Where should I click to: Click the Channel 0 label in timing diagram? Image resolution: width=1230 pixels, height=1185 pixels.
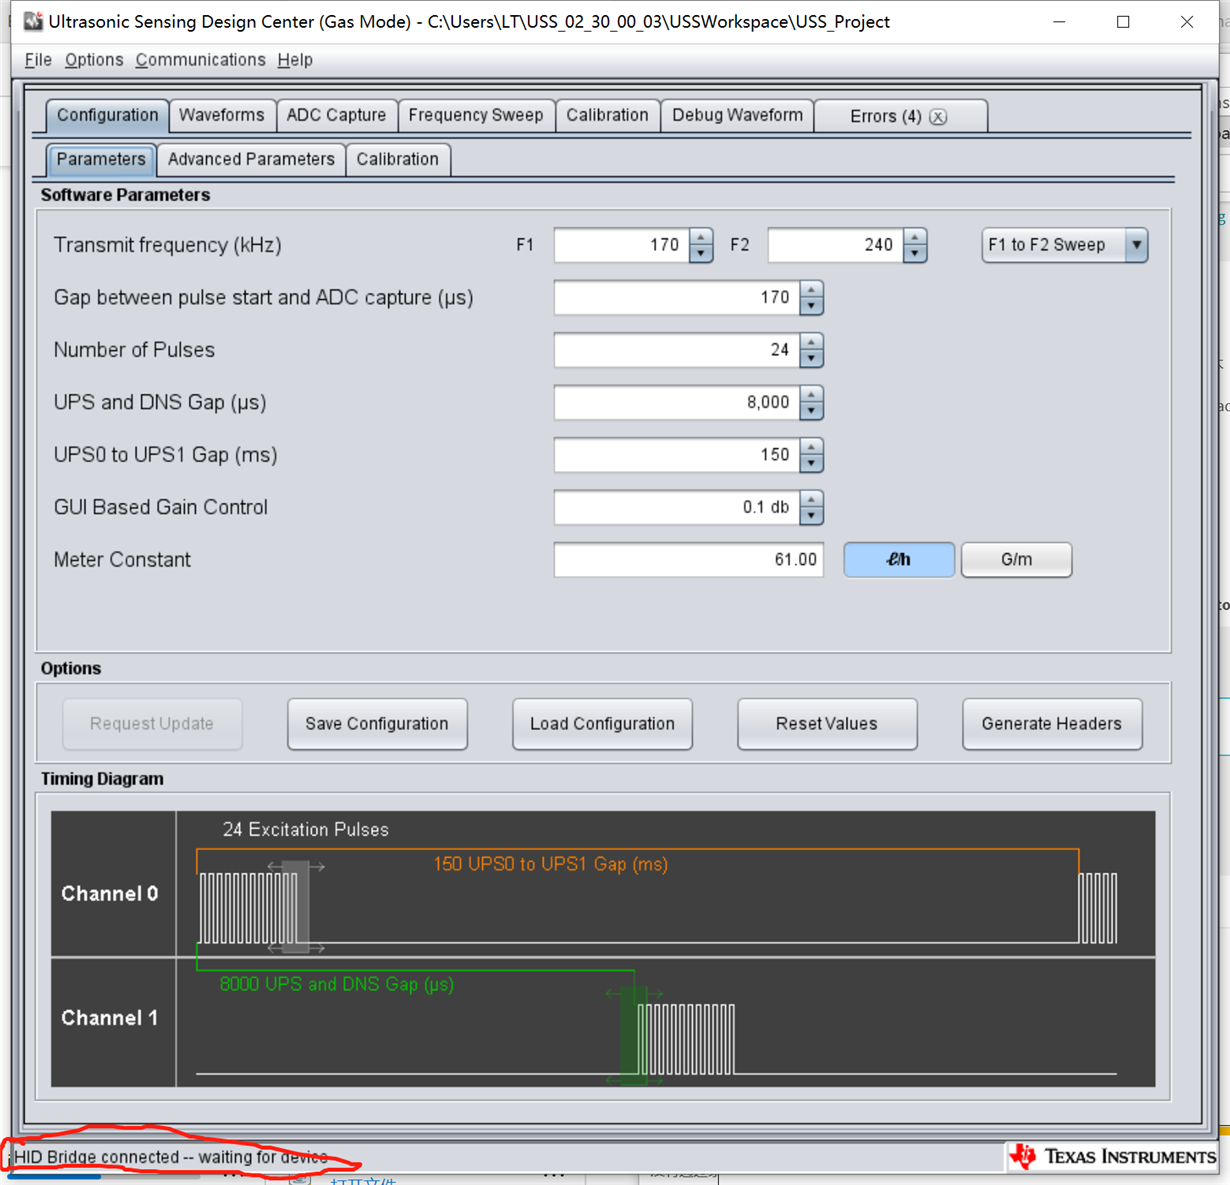(110, 894)
